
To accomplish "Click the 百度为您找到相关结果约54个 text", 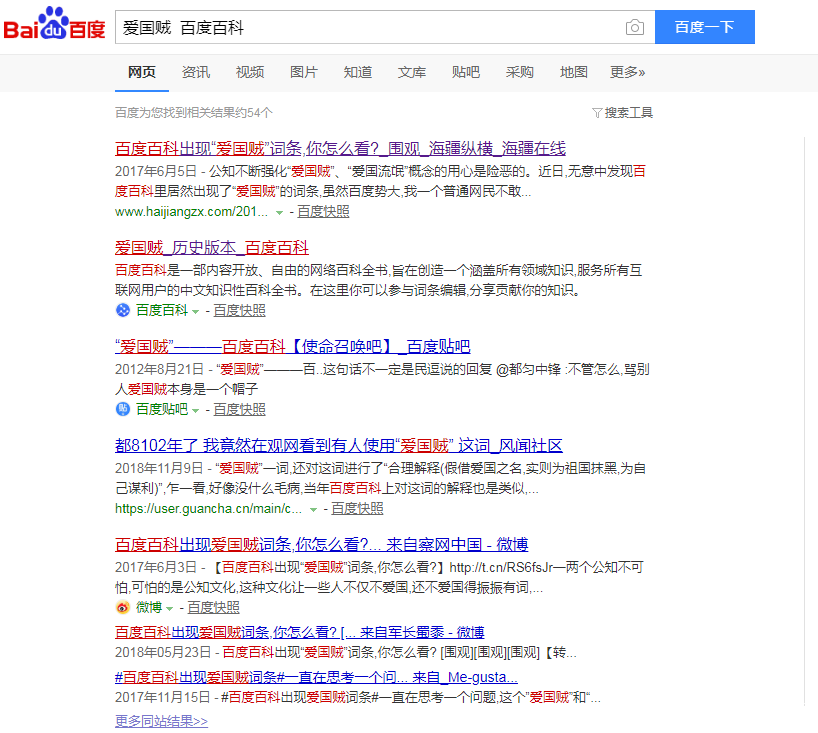I will [194, 113].
